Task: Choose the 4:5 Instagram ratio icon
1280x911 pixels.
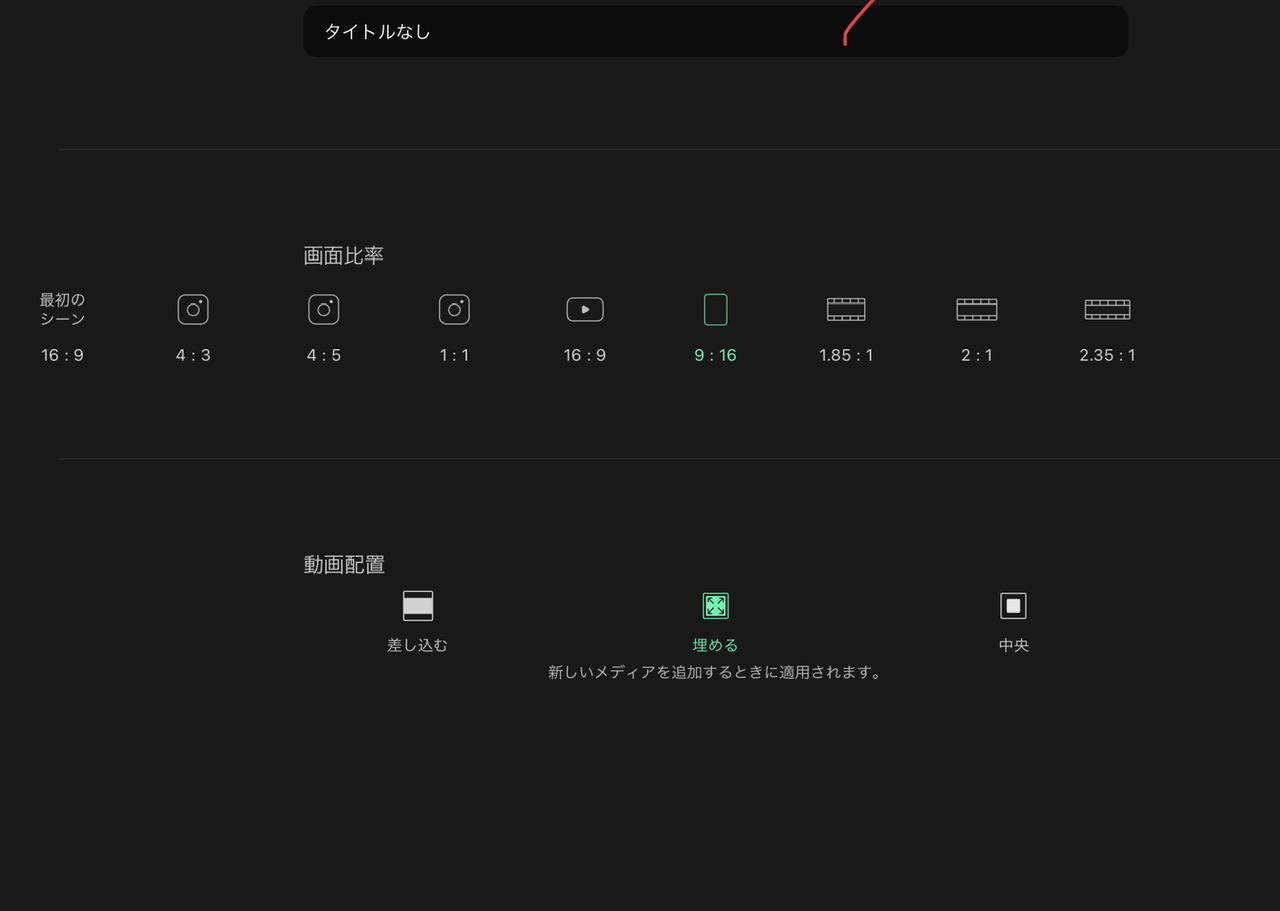Action: click(x=324, y=309)
